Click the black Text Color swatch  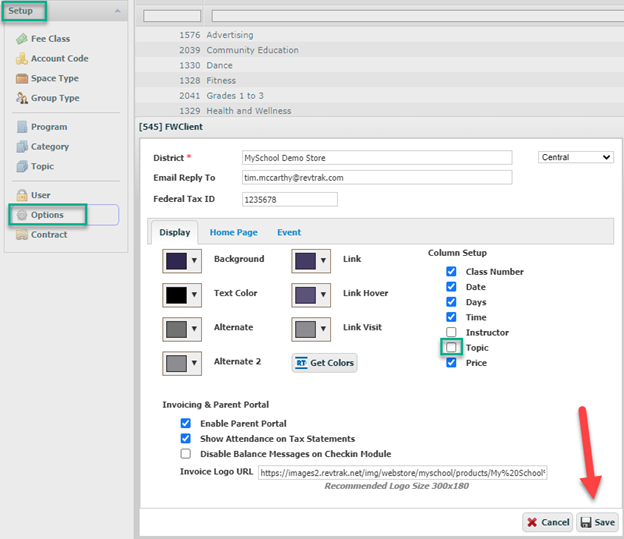(176, 295)
